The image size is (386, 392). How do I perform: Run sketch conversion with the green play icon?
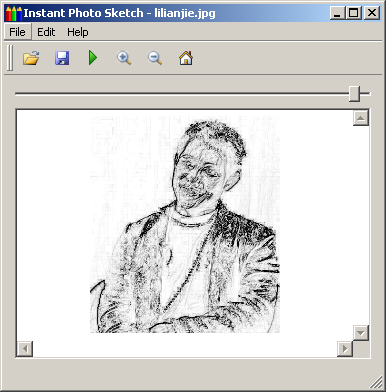click(93, 58)
